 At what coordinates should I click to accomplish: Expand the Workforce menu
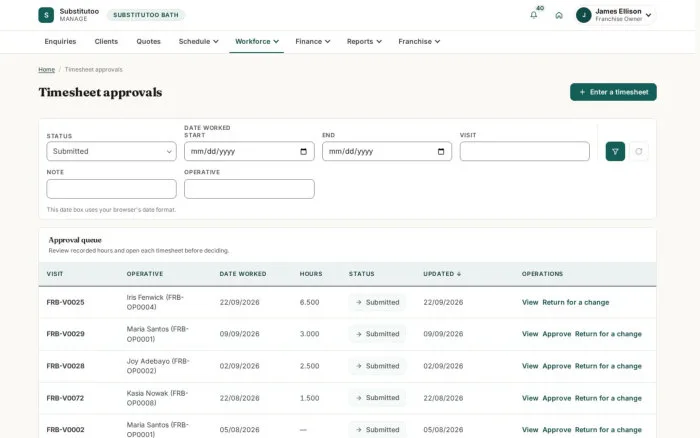257,42
